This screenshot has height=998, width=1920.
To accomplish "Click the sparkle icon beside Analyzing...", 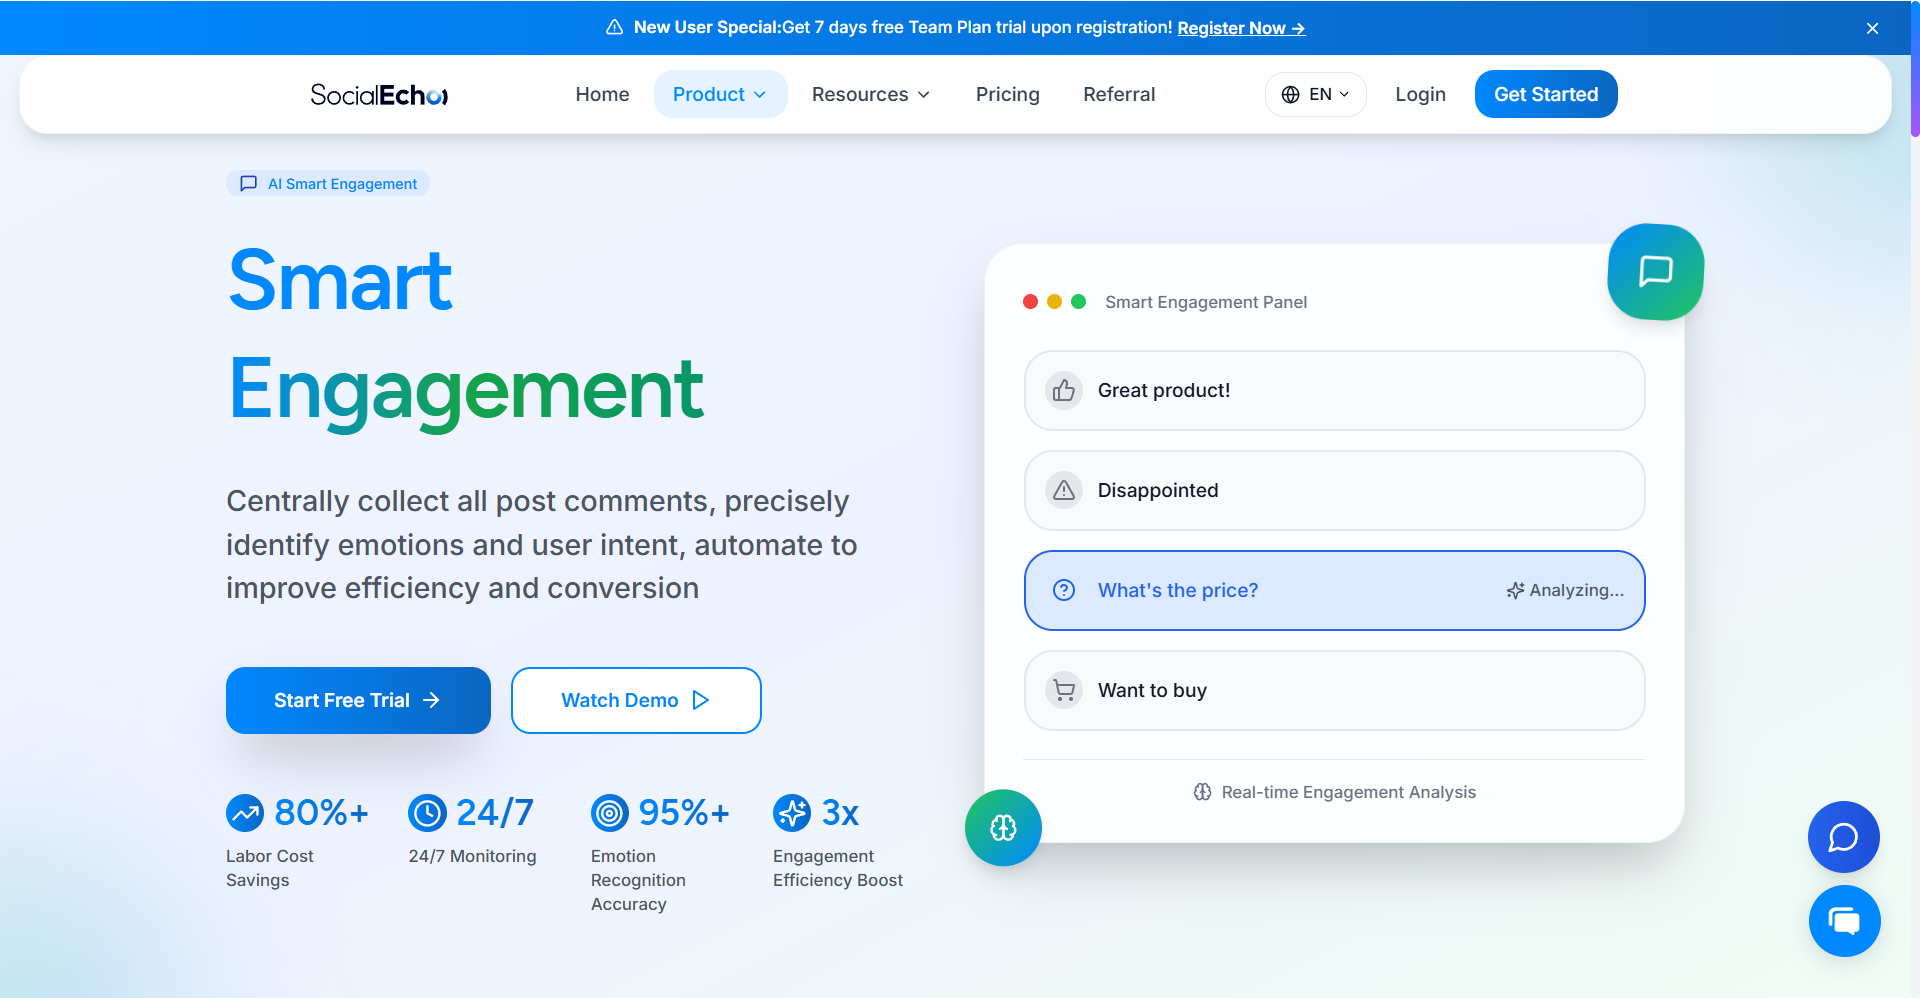I will point(1515,590).
